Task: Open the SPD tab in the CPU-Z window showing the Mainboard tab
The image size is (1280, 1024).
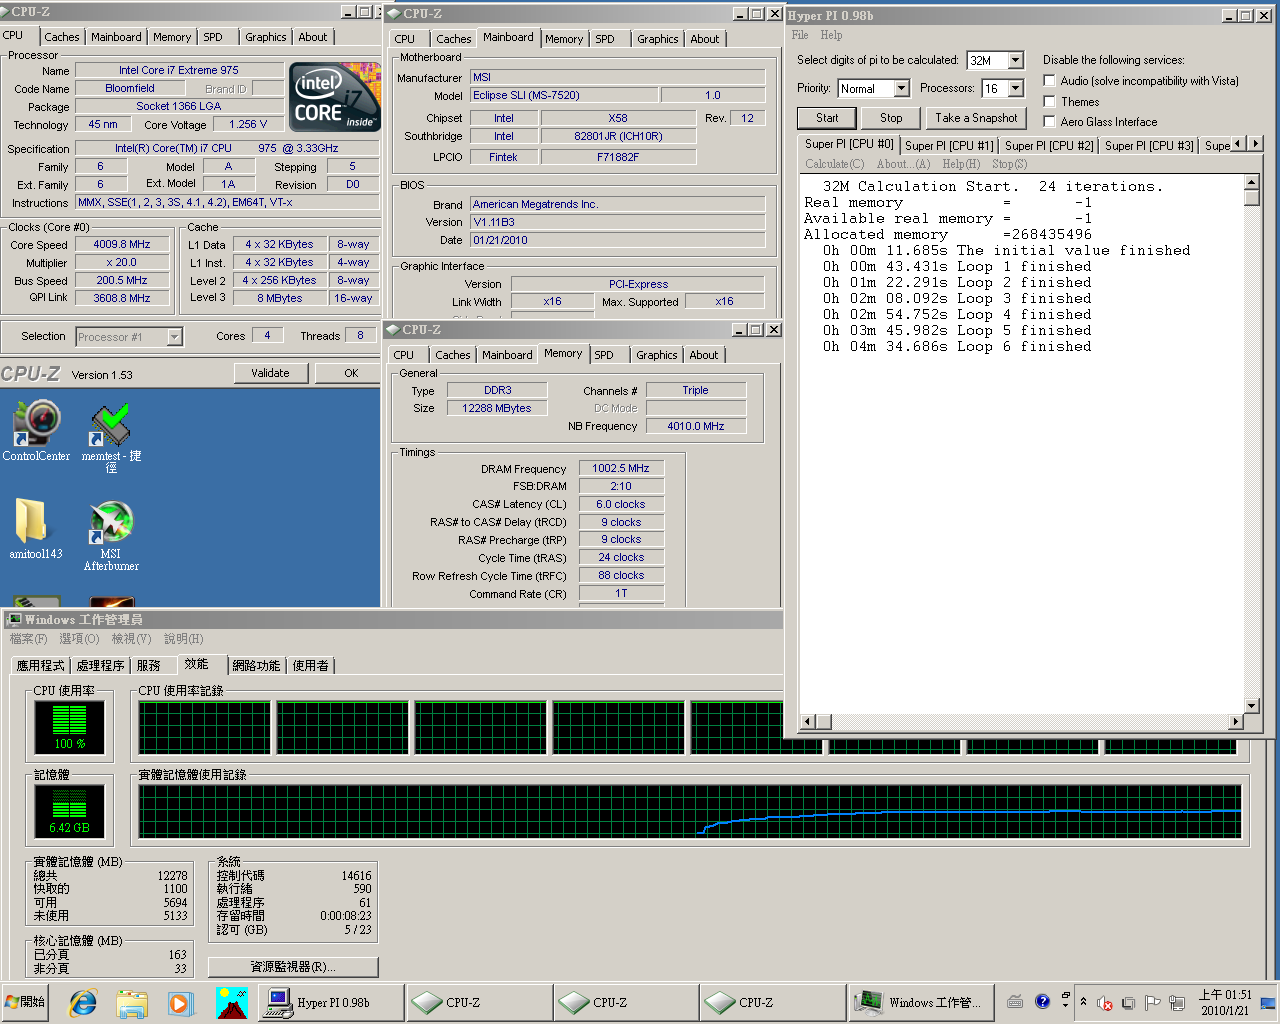Action: pyautogui.click(x=605, y=39)
